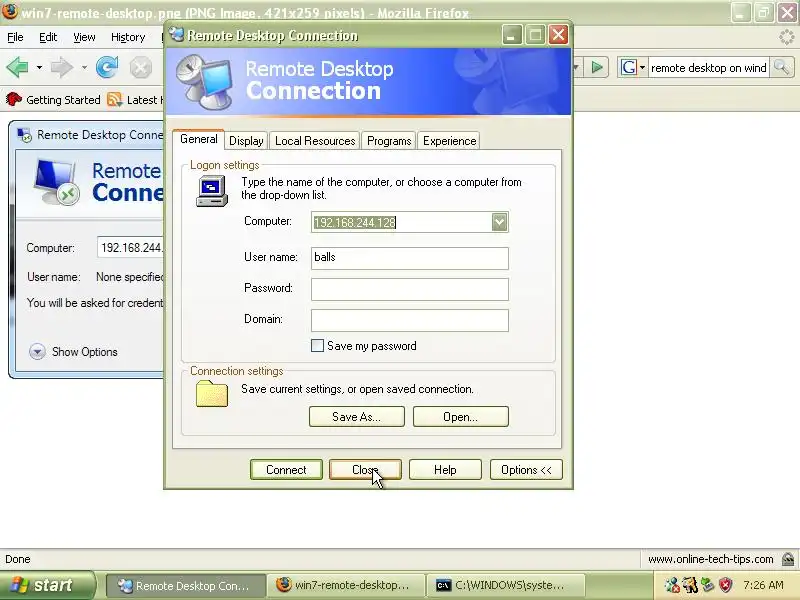
Task: Reload the page in Firefox
Action: click(x=107, y=67)
